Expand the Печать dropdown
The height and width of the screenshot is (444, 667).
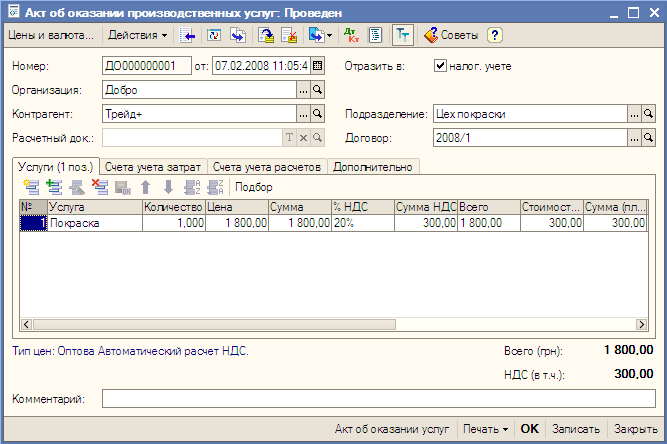(485, 428)
